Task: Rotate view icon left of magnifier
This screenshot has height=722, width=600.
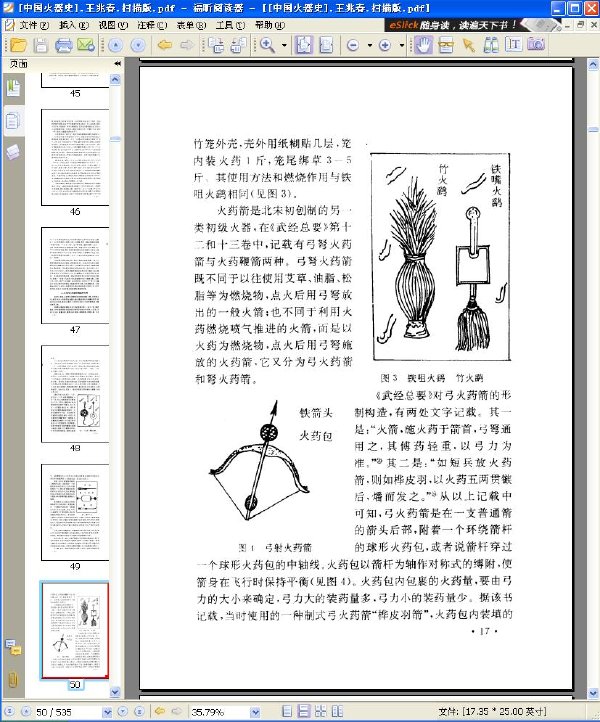Action: tap(239, 45)
